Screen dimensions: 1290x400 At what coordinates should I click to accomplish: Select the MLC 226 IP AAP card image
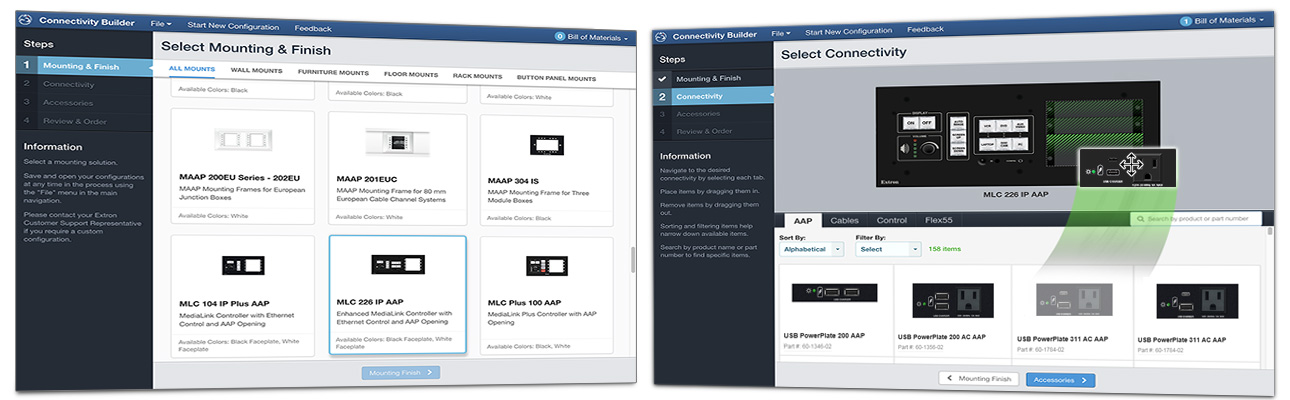click(398, 265)
